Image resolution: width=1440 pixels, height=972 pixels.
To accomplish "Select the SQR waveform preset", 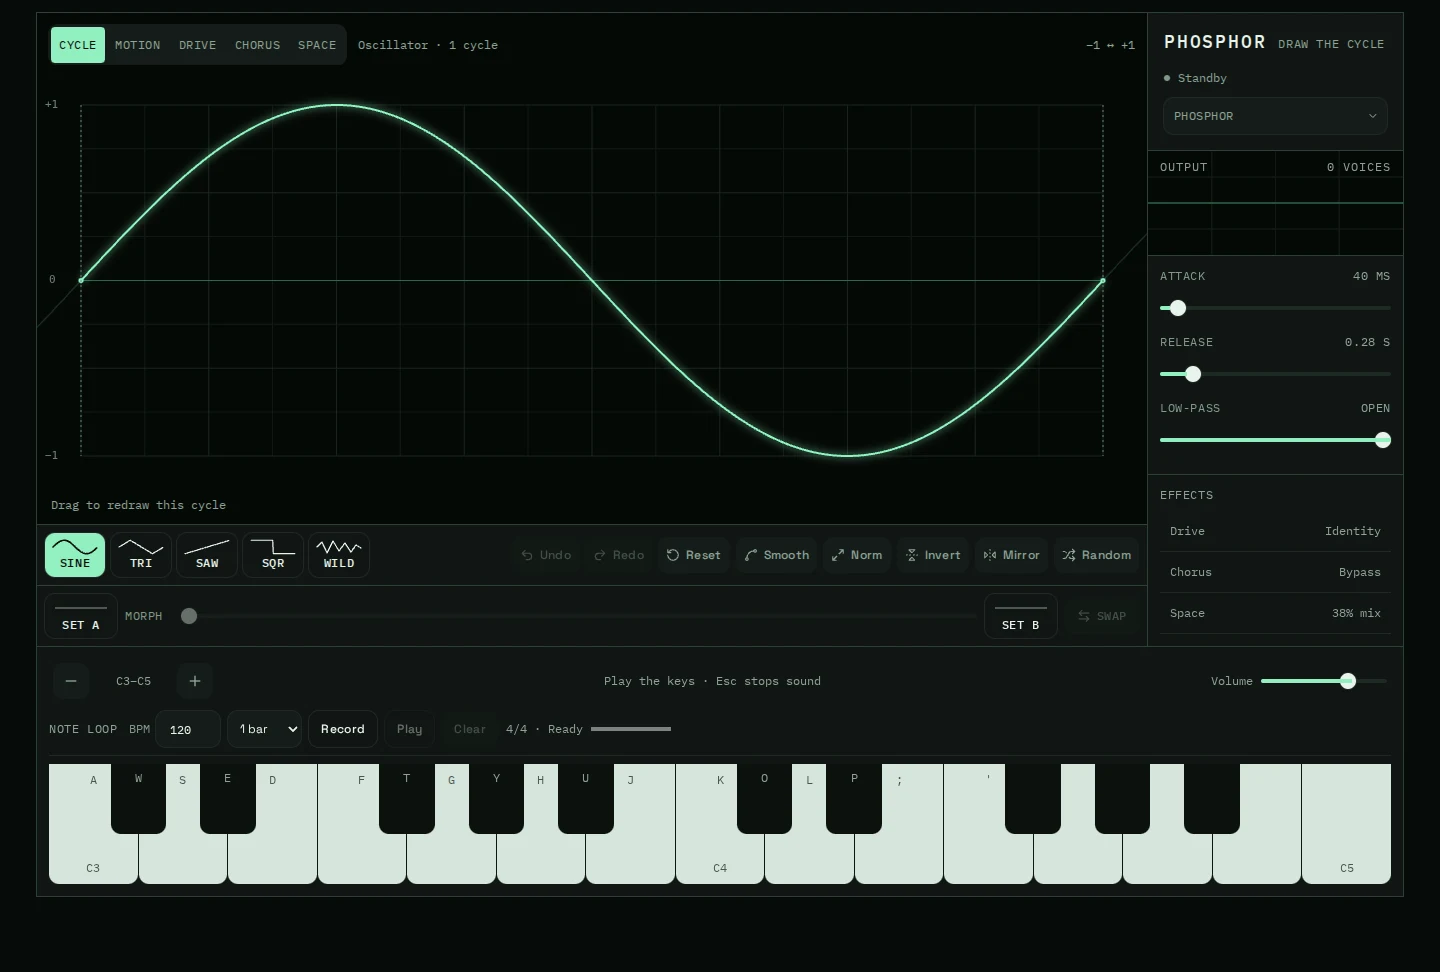I will tap(273, 555).
